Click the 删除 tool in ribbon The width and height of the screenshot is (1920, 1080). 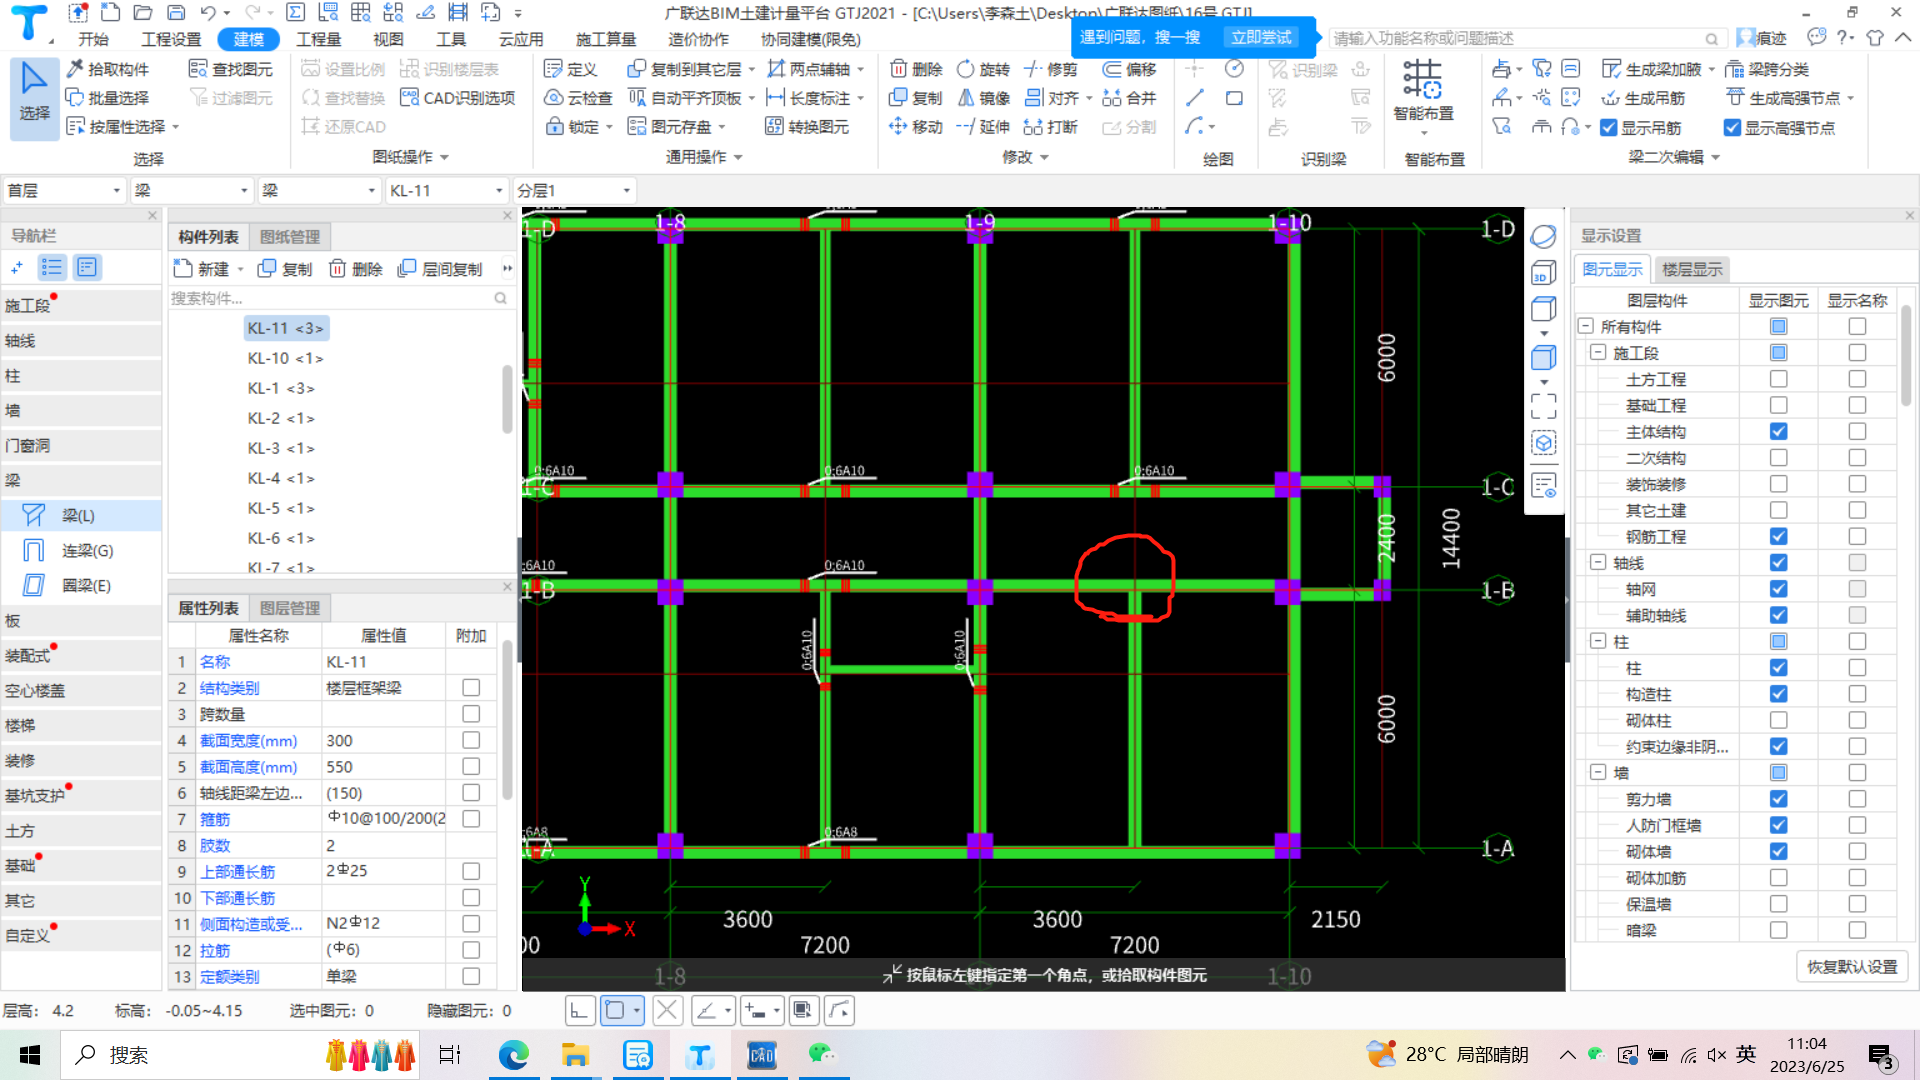click(x=917, y=69)
